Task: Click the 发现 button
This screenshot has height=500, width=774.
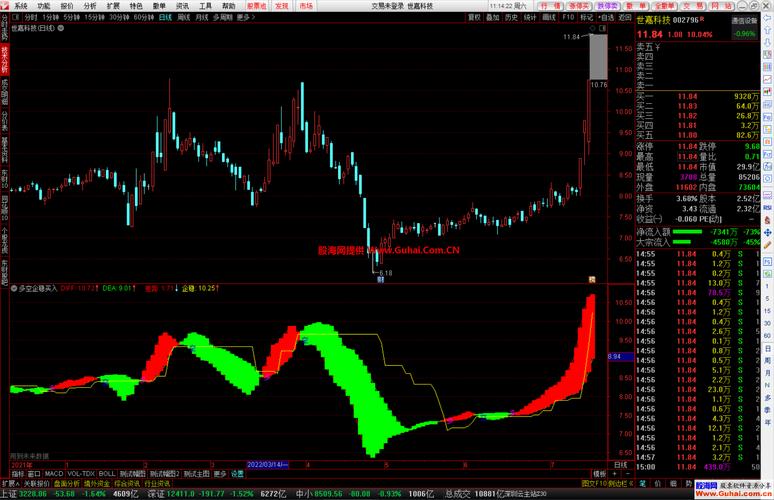Action: pyautogui.click(x=281, y=6)
